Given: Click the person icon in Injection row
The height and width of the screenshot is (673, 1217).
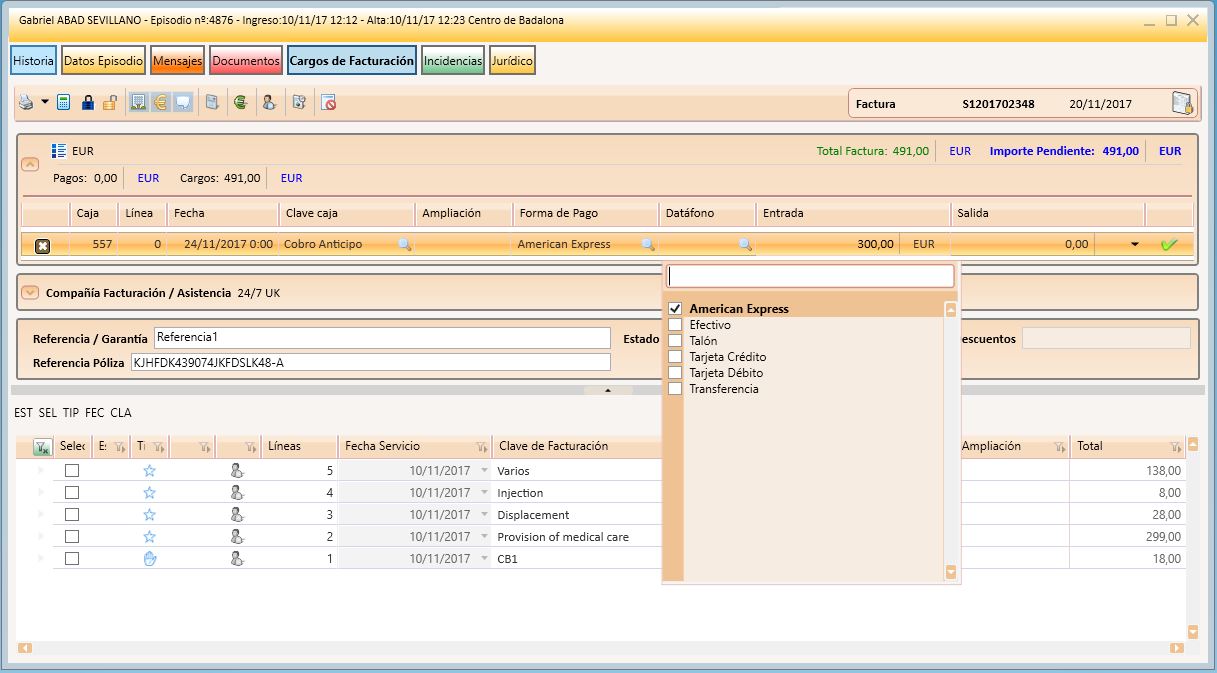Looking at the screenshot, I should coord(236,492).
